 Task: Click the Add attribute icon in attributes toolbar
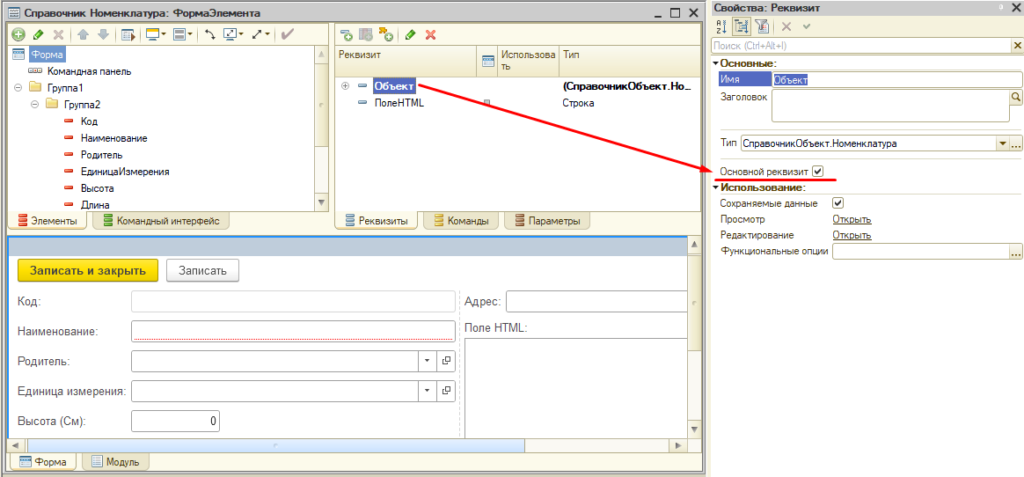[347, 35]
